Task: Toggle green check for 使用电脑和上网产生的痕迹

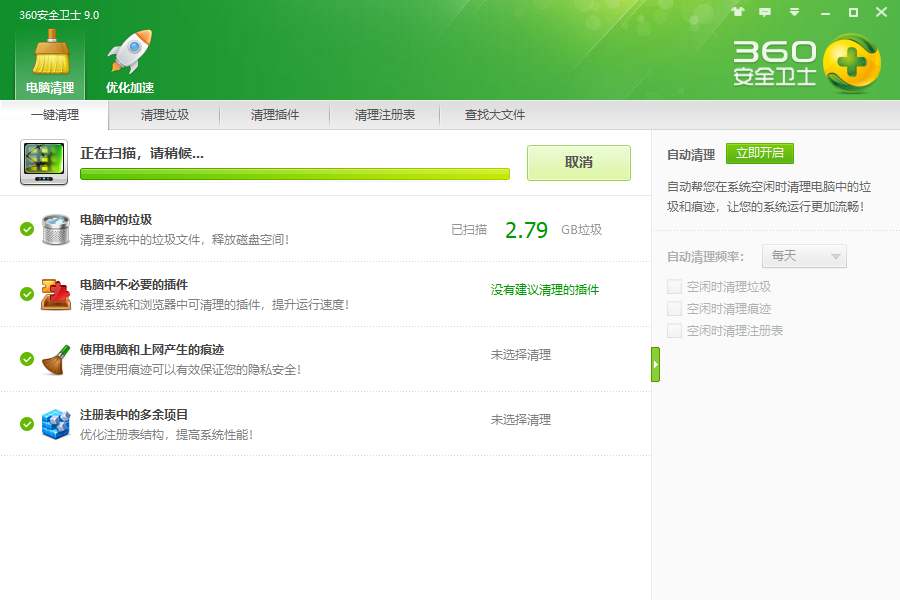Action: tap(27, 359)
